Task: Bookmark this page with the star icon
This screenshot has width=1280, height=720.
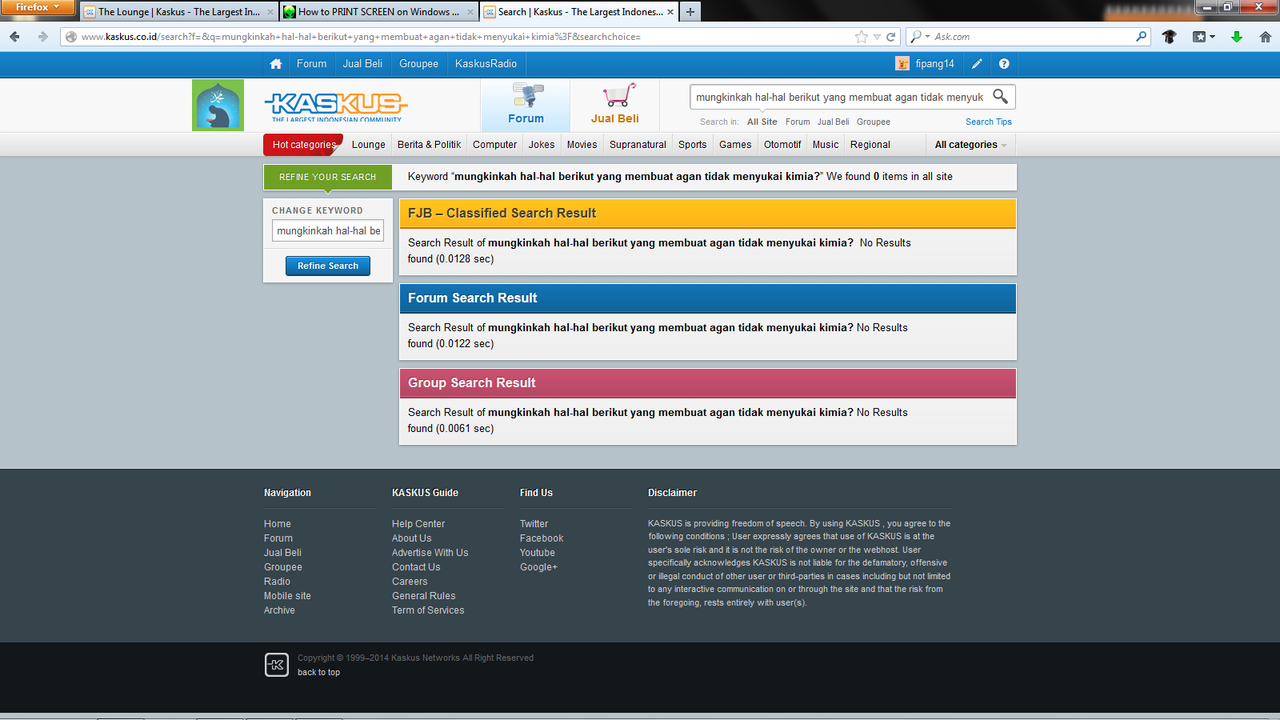Action: [x=861, y=37]
